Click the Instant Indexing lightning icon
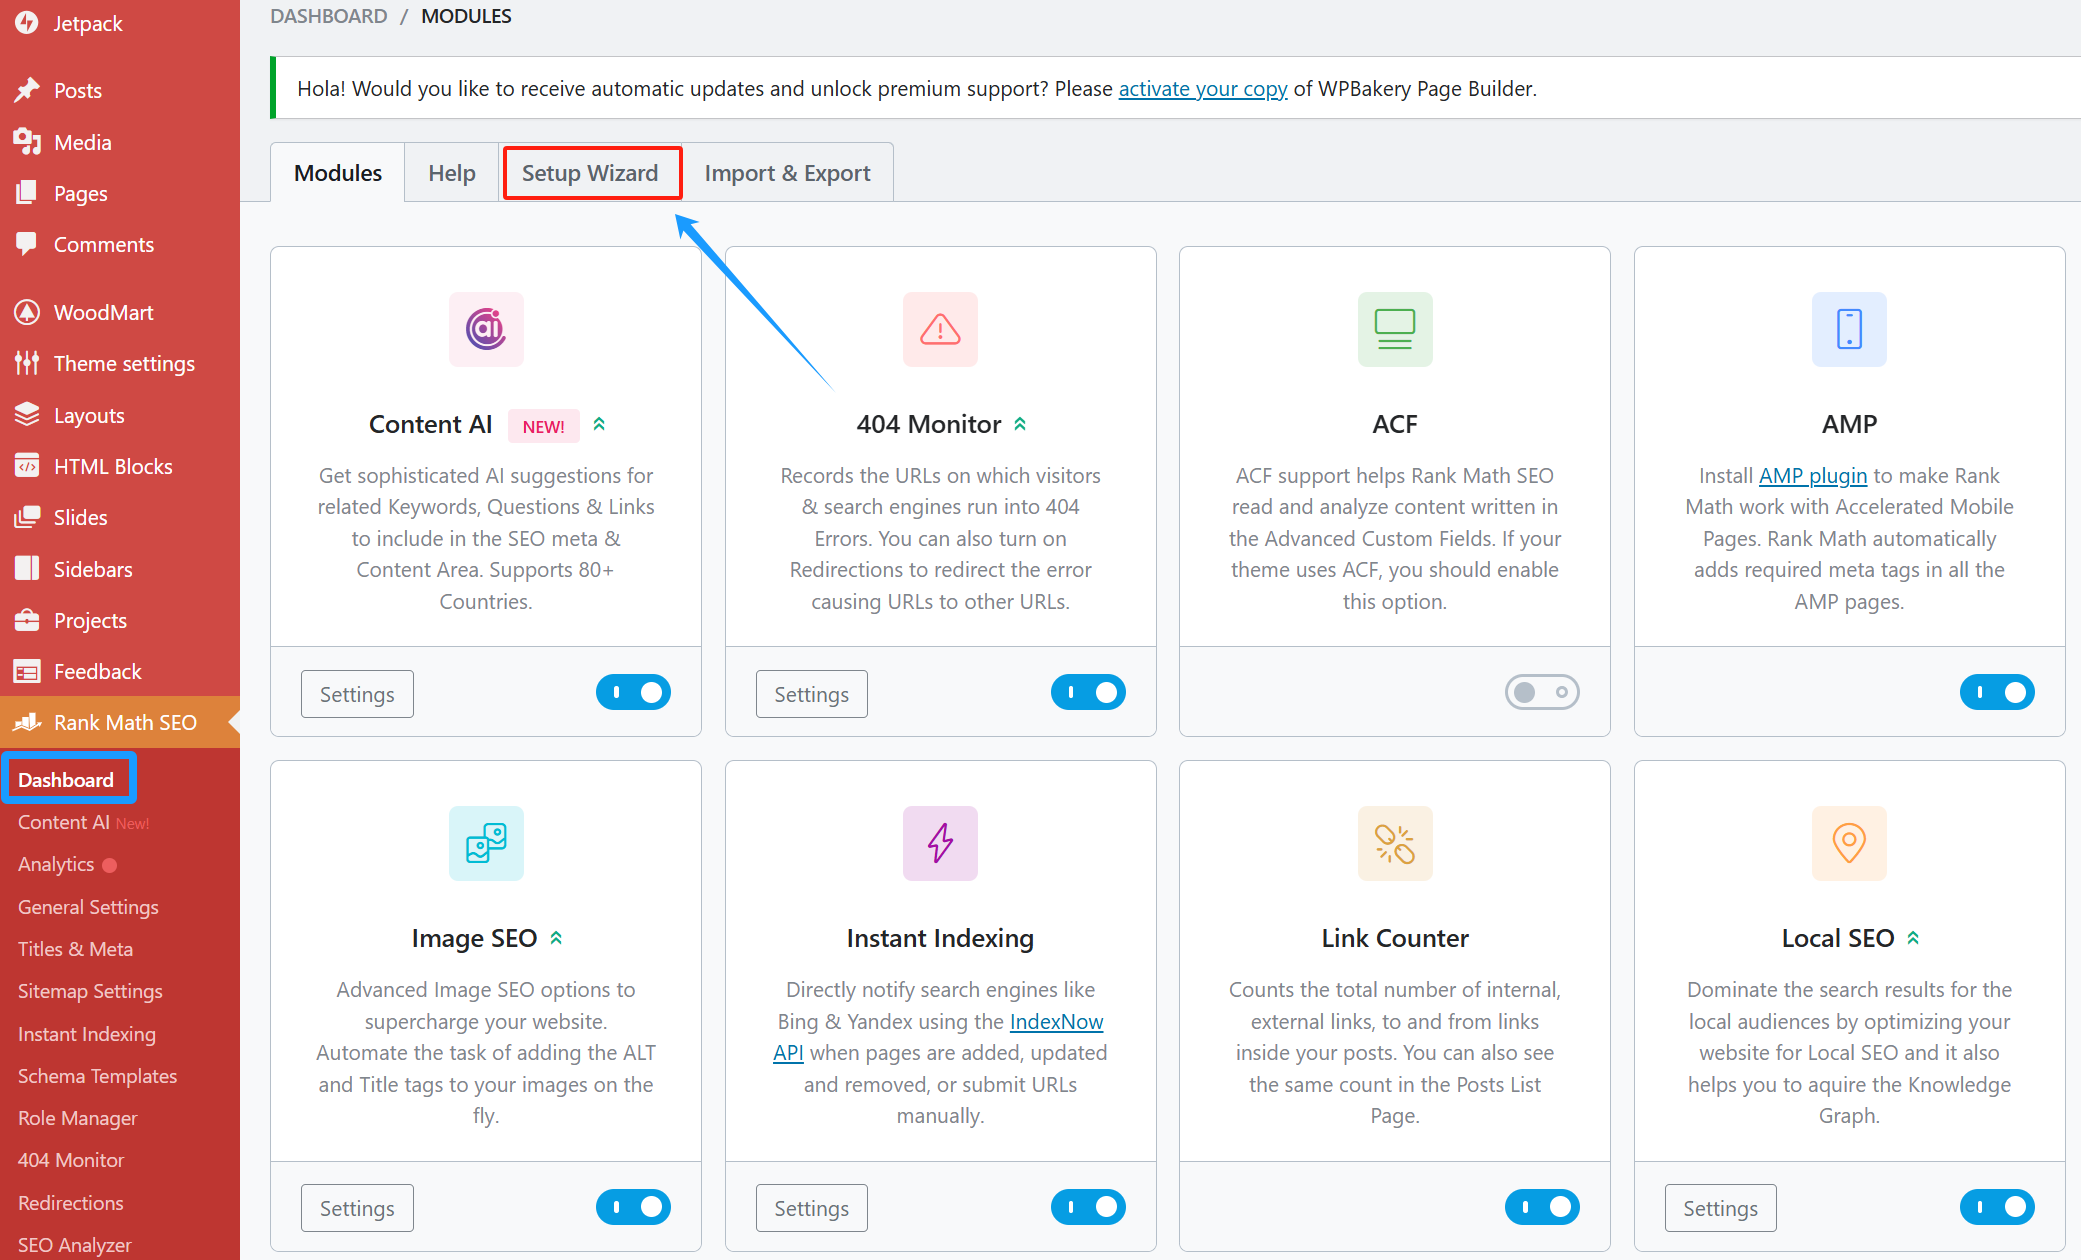This screenshot has width=2081, height=1260. click(940, 843)
